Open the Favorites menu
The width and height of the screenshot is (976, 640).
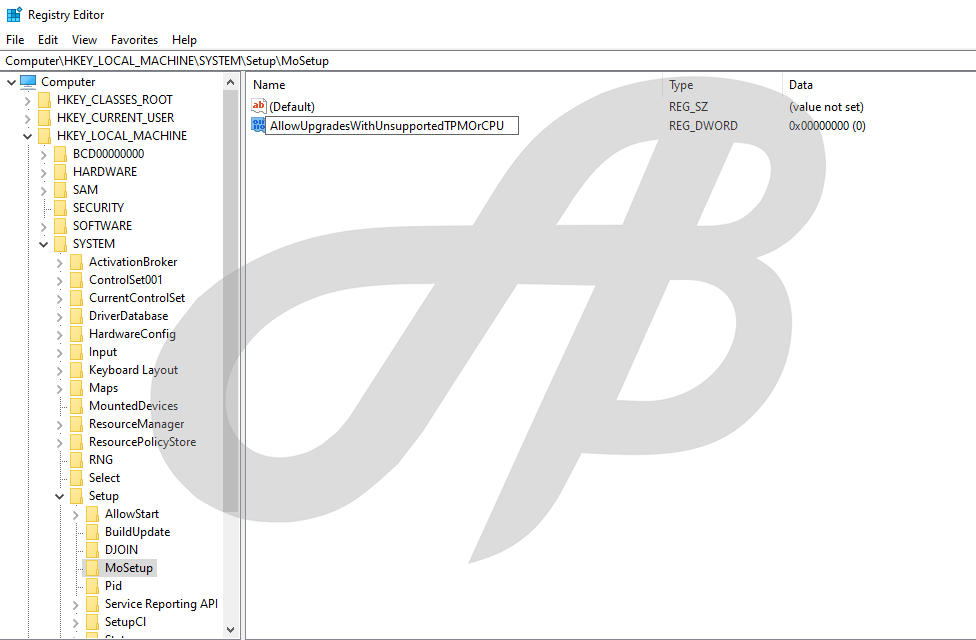pos(134,40)
